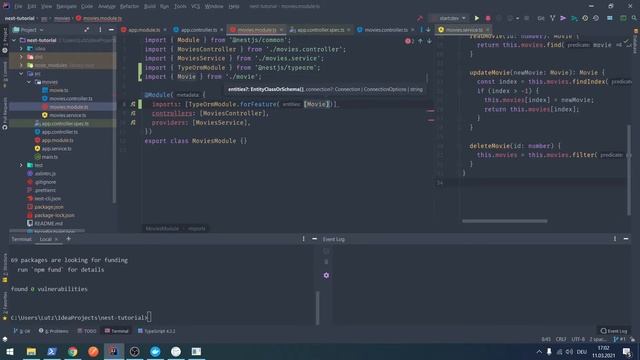Viewport: 640px width, 360px height.
Task: Open the start:dev run configuration dropdown
Action: coord(449,18)
